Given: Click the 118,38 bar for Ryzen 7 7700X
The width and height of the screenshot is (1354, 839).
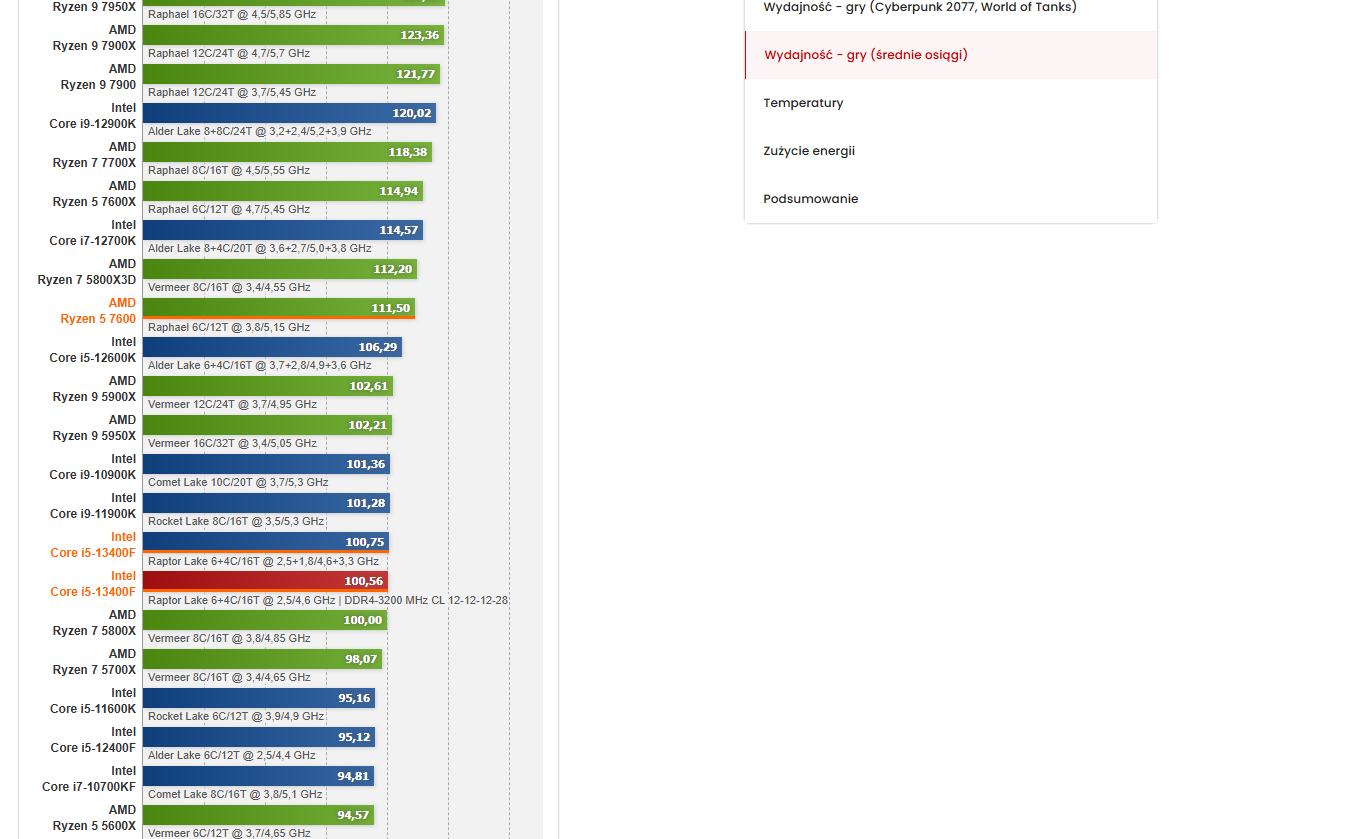Looking at the screenshot, I should click(x=287, y=152).
